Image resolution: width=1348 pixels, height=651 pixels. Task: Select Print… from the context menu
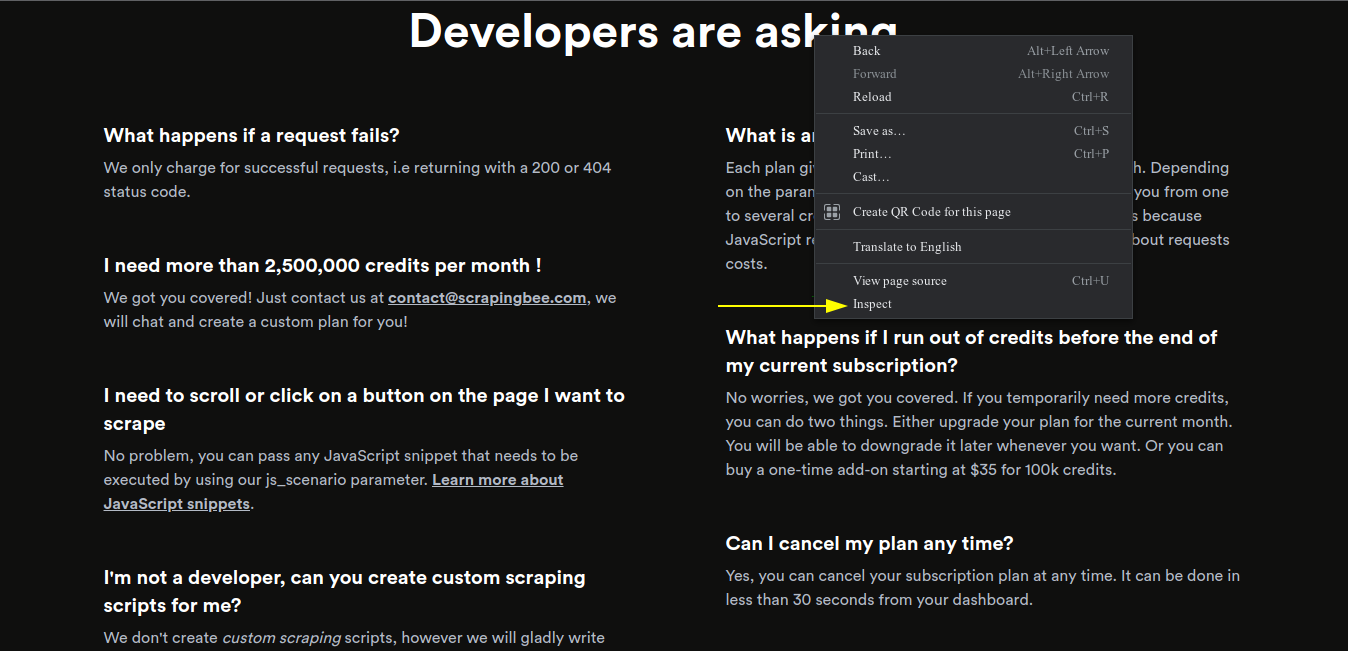pos(872,154)
